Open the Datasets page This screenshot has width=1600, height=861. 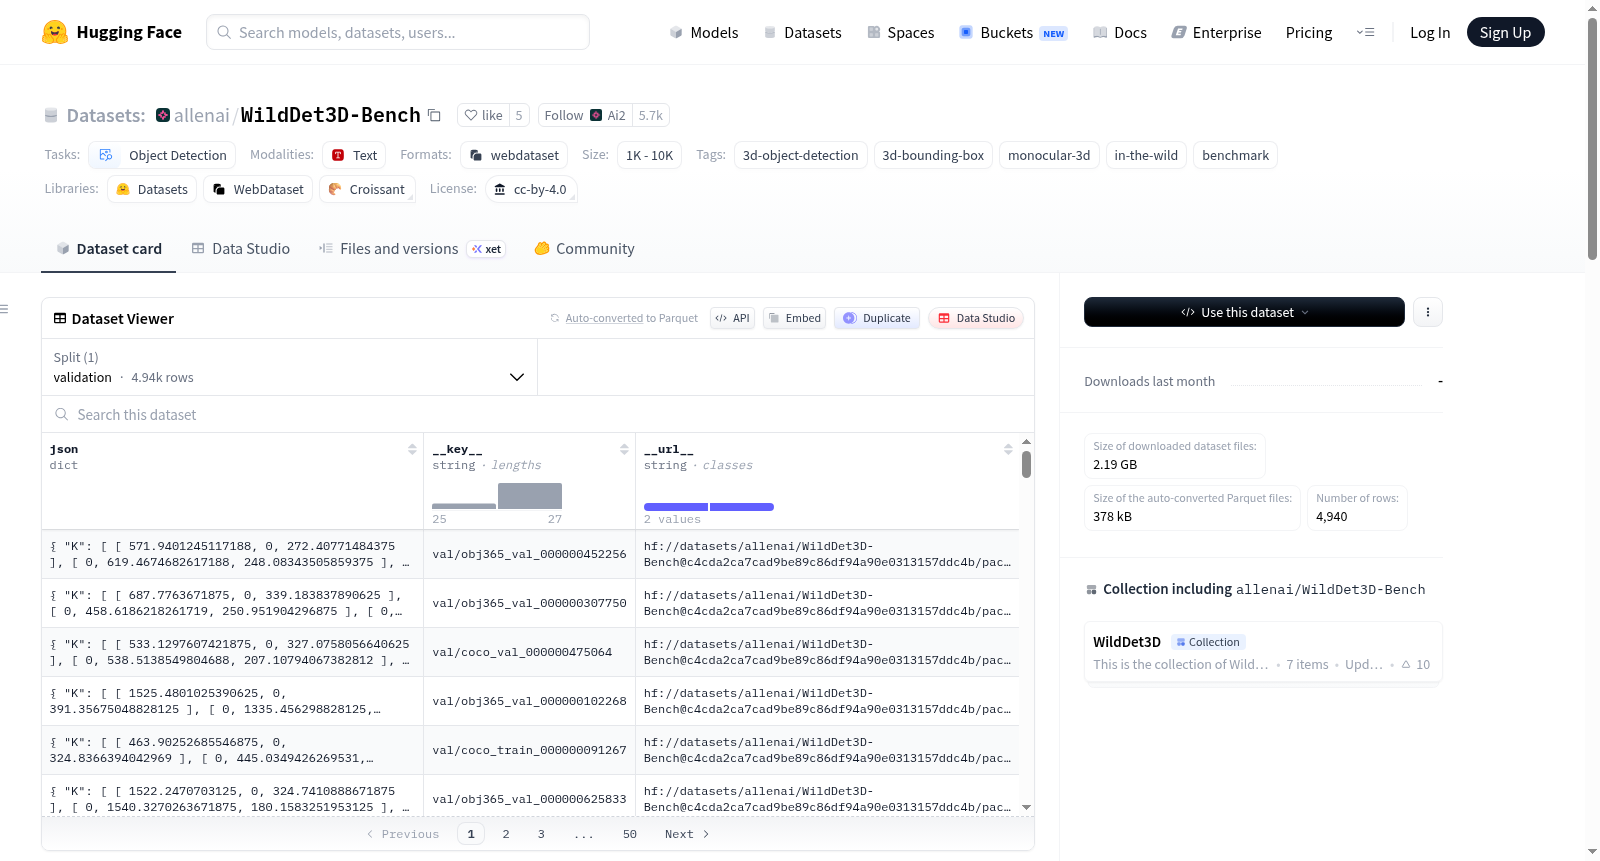pos(802,32)
